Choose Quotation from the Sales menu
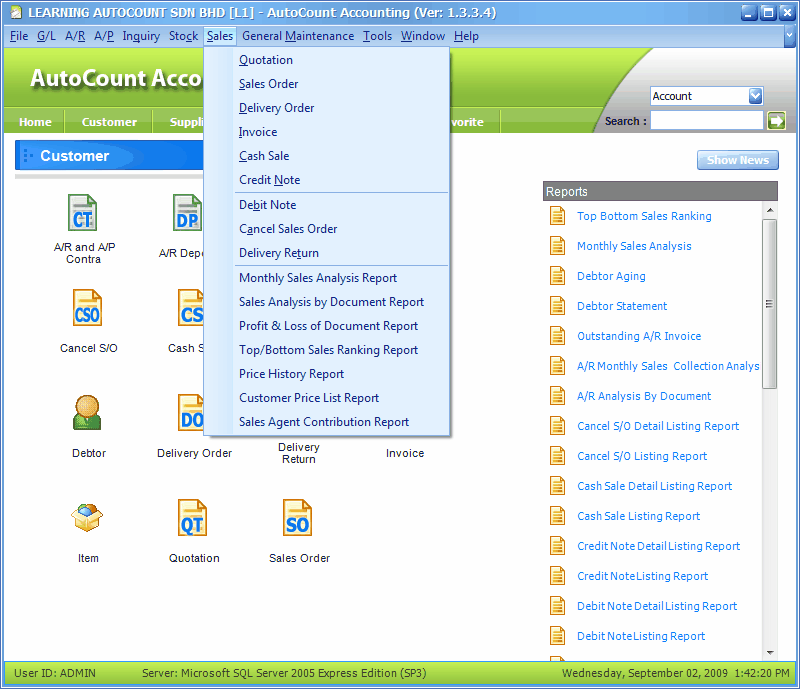The width and height of the screenshot is (800, 689). [327, 60]
